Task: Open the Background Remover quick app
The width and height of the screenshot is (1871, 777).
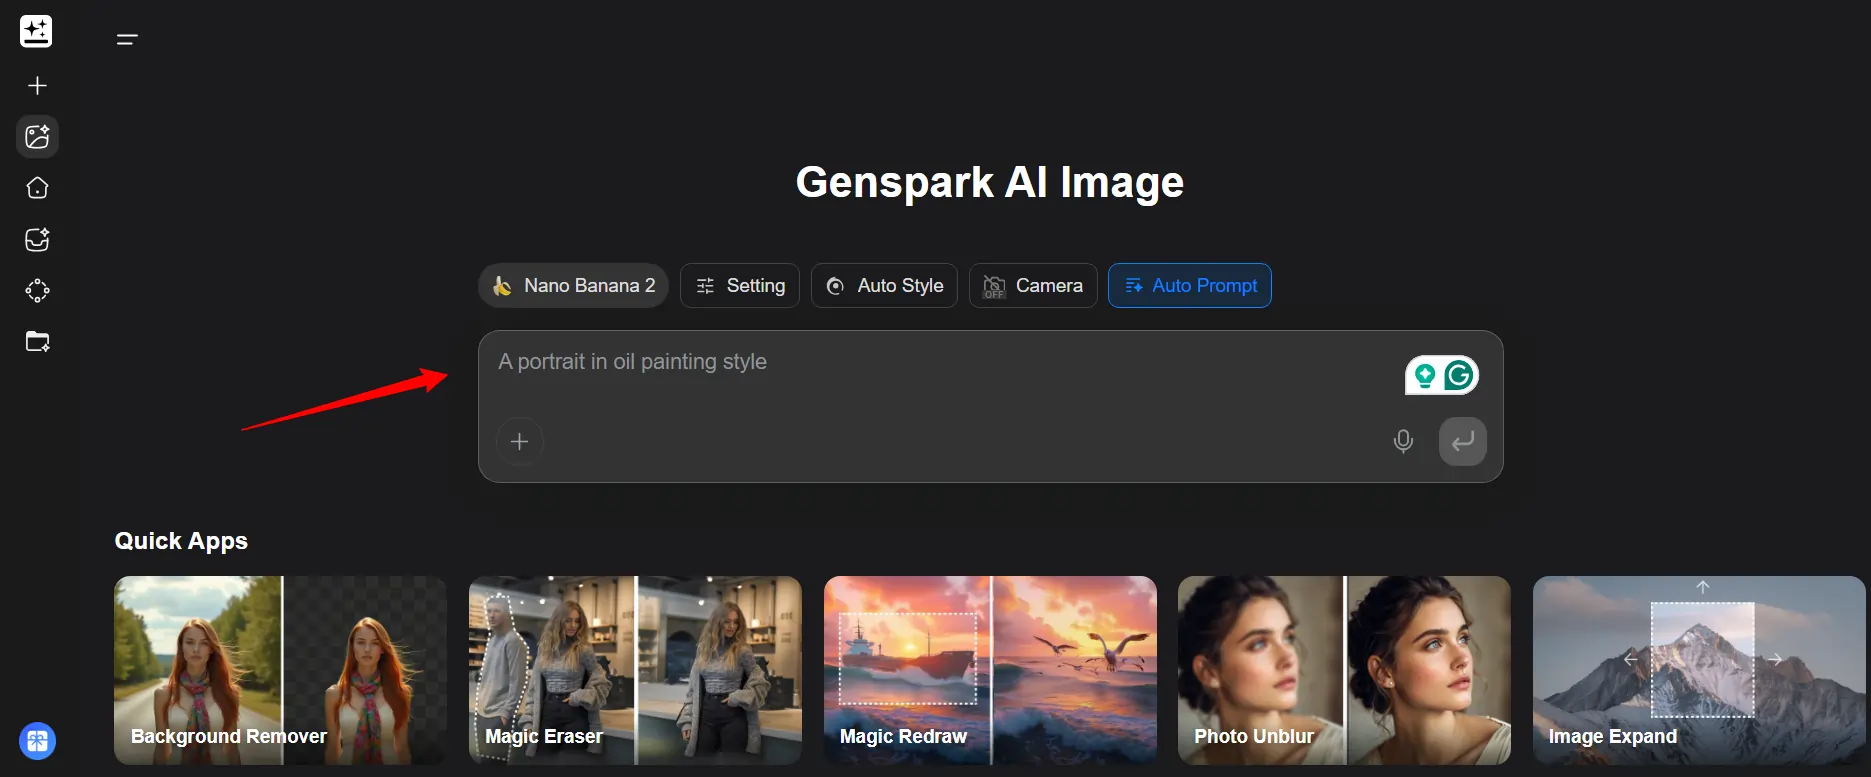Action: pos(280,670)
